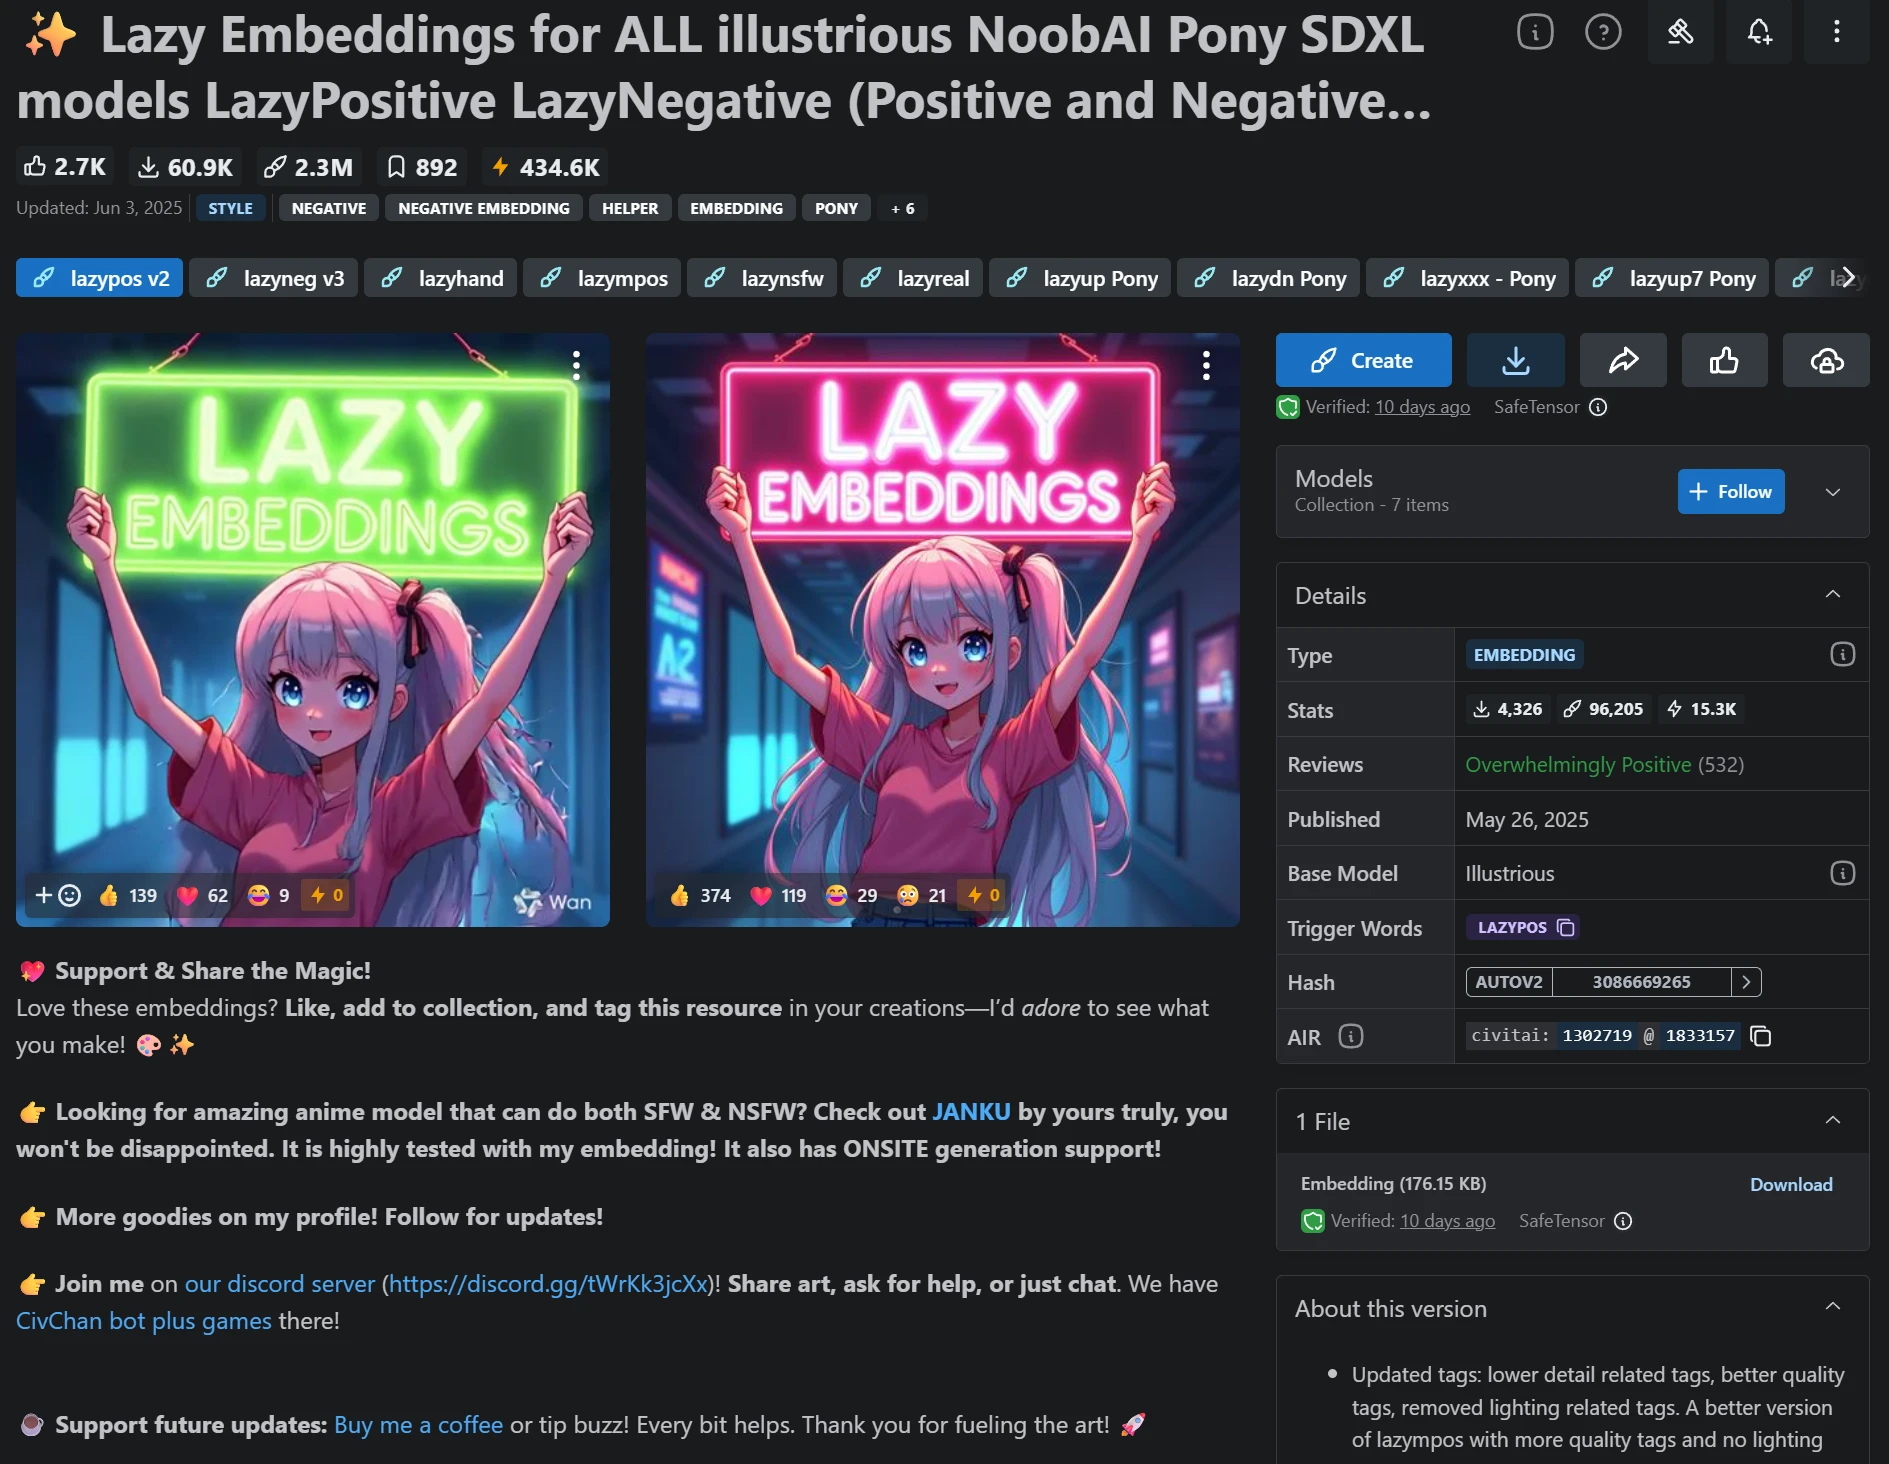Select the lazympos version tab
The height and width of the screenshot is (1464, 1889).
[x=602, y=278]
